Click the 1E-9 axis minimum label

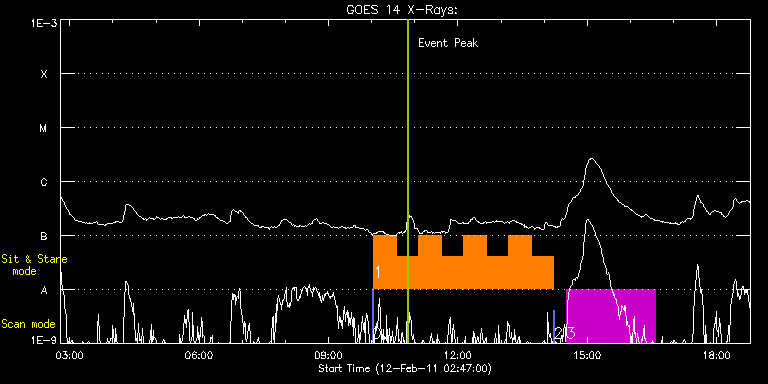click(44, 339)
